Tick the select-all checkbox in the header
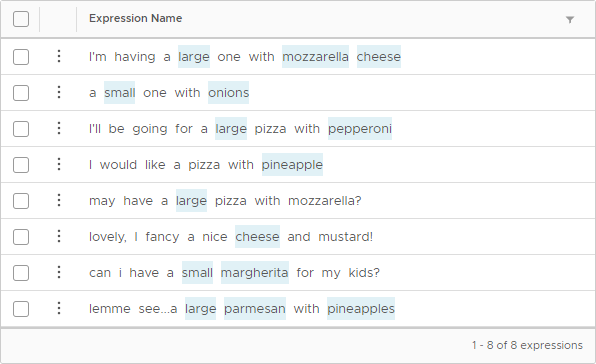This screenshot has height=364, width=596. click(x=21, y=19)
